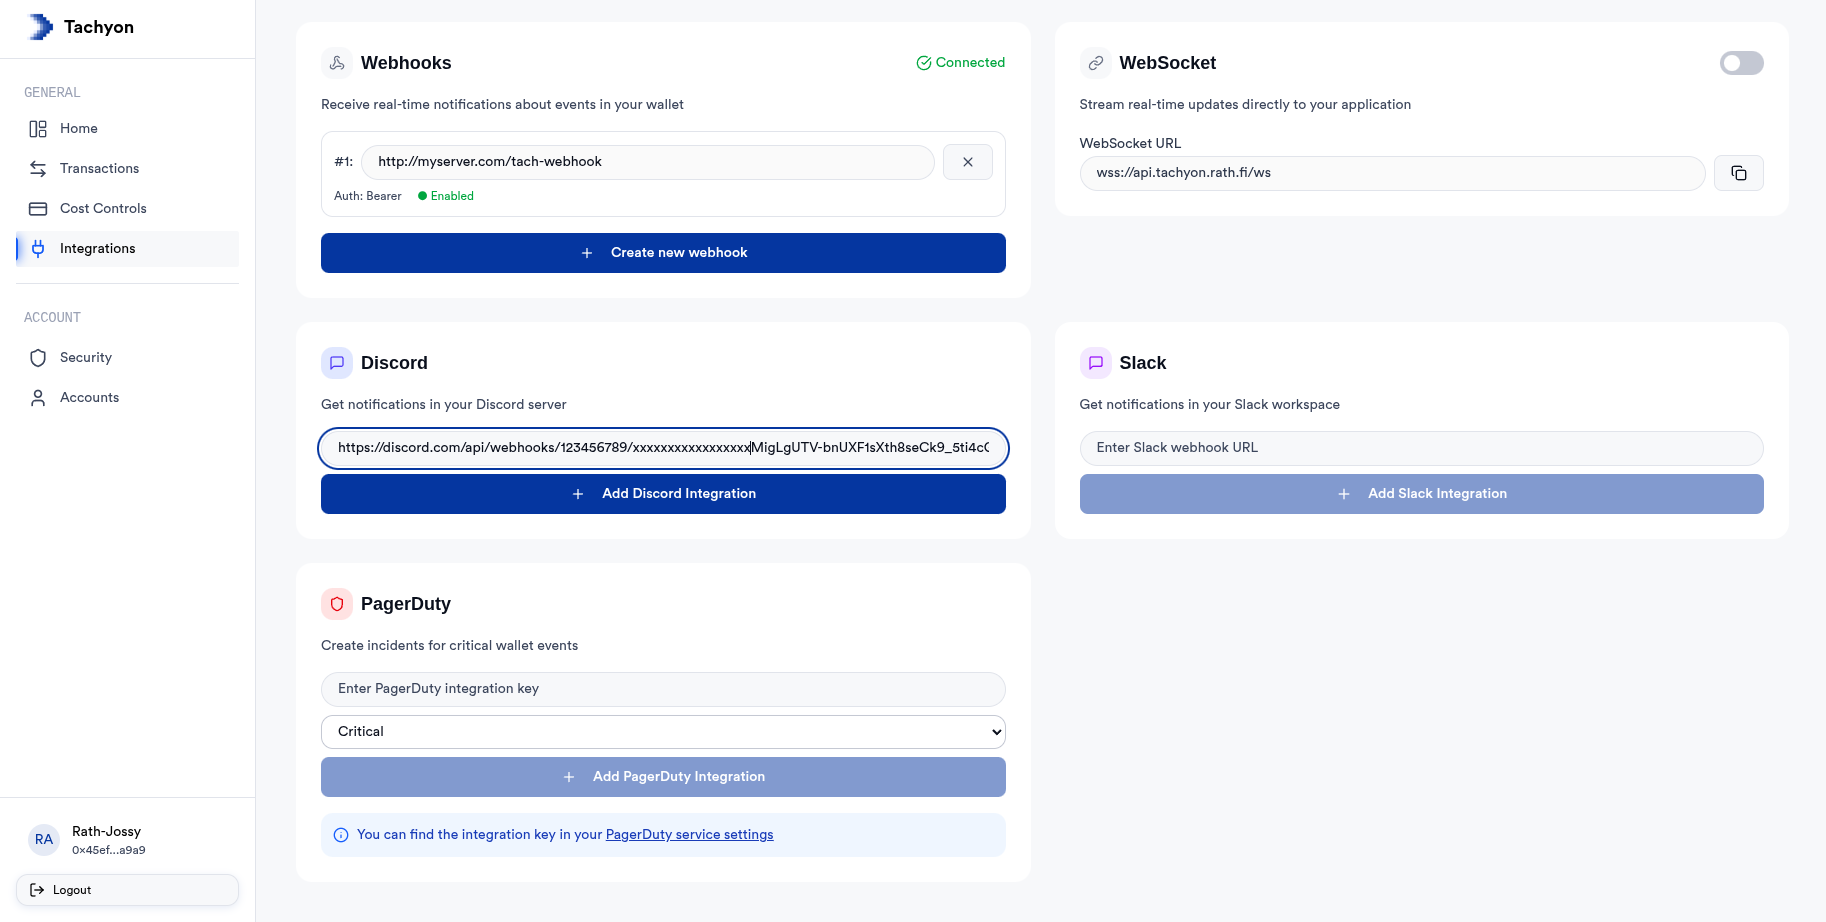Click the Connected status on Webhooks
Viewport: 1826px width, 922px height.
[x=960, y=62]
